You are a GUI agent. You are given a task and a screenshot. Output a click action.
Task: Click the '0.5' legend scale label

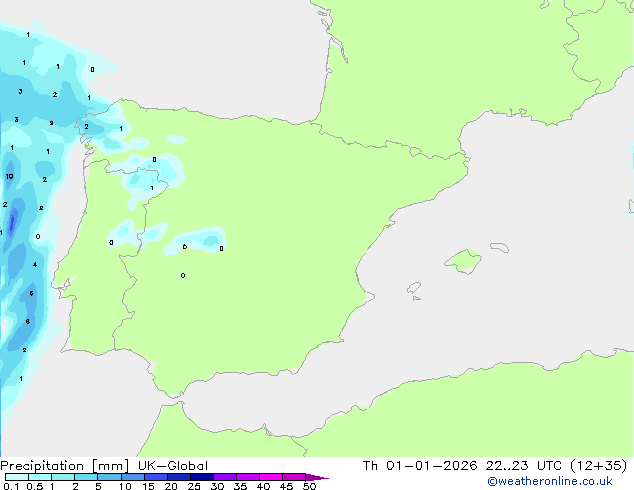34,486
